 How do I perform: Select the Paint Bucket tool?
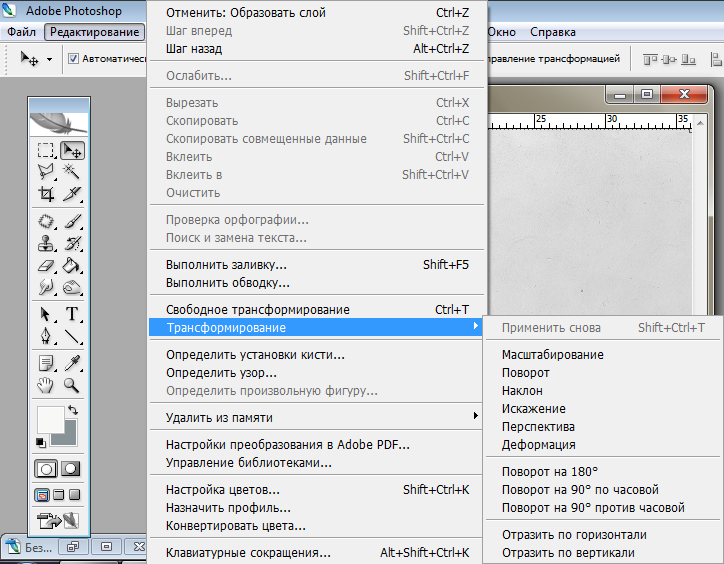click(x=72, y=266)
